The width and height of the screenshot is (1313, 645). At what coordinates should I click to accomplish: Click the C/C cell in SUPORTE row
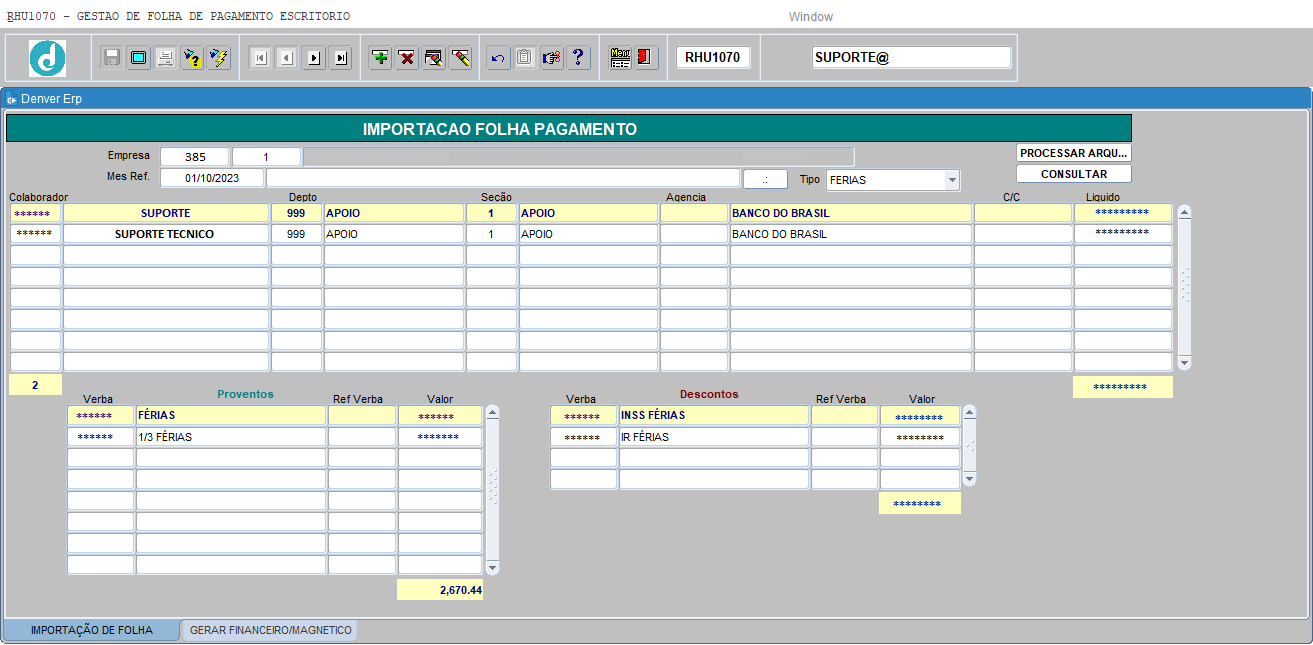(1022, 213)
